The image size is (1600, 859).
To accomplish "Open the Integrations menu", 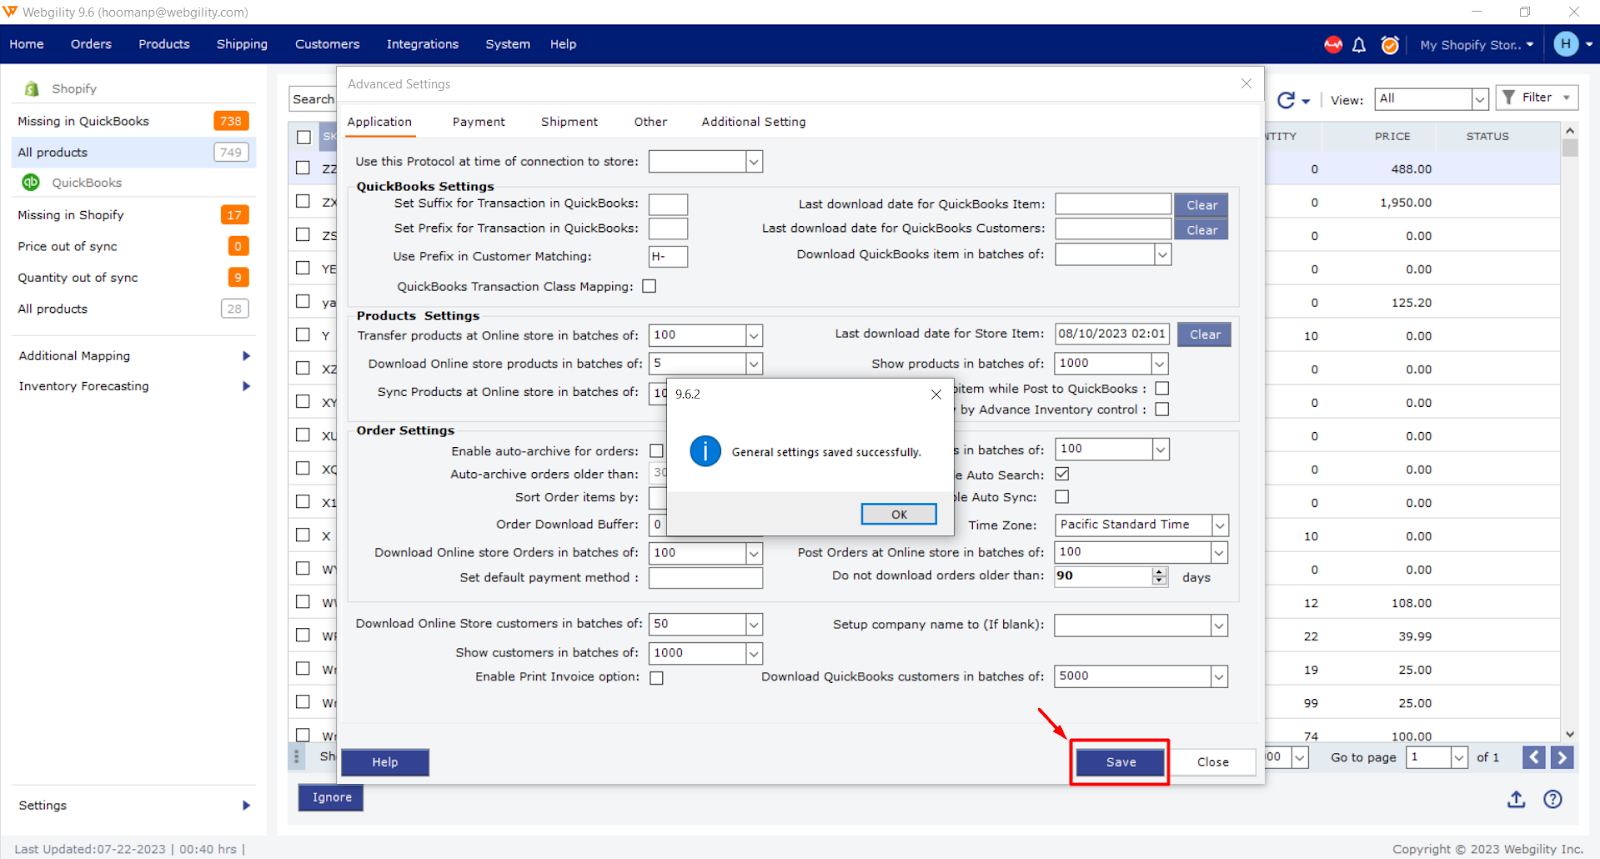I will [422, 44].
